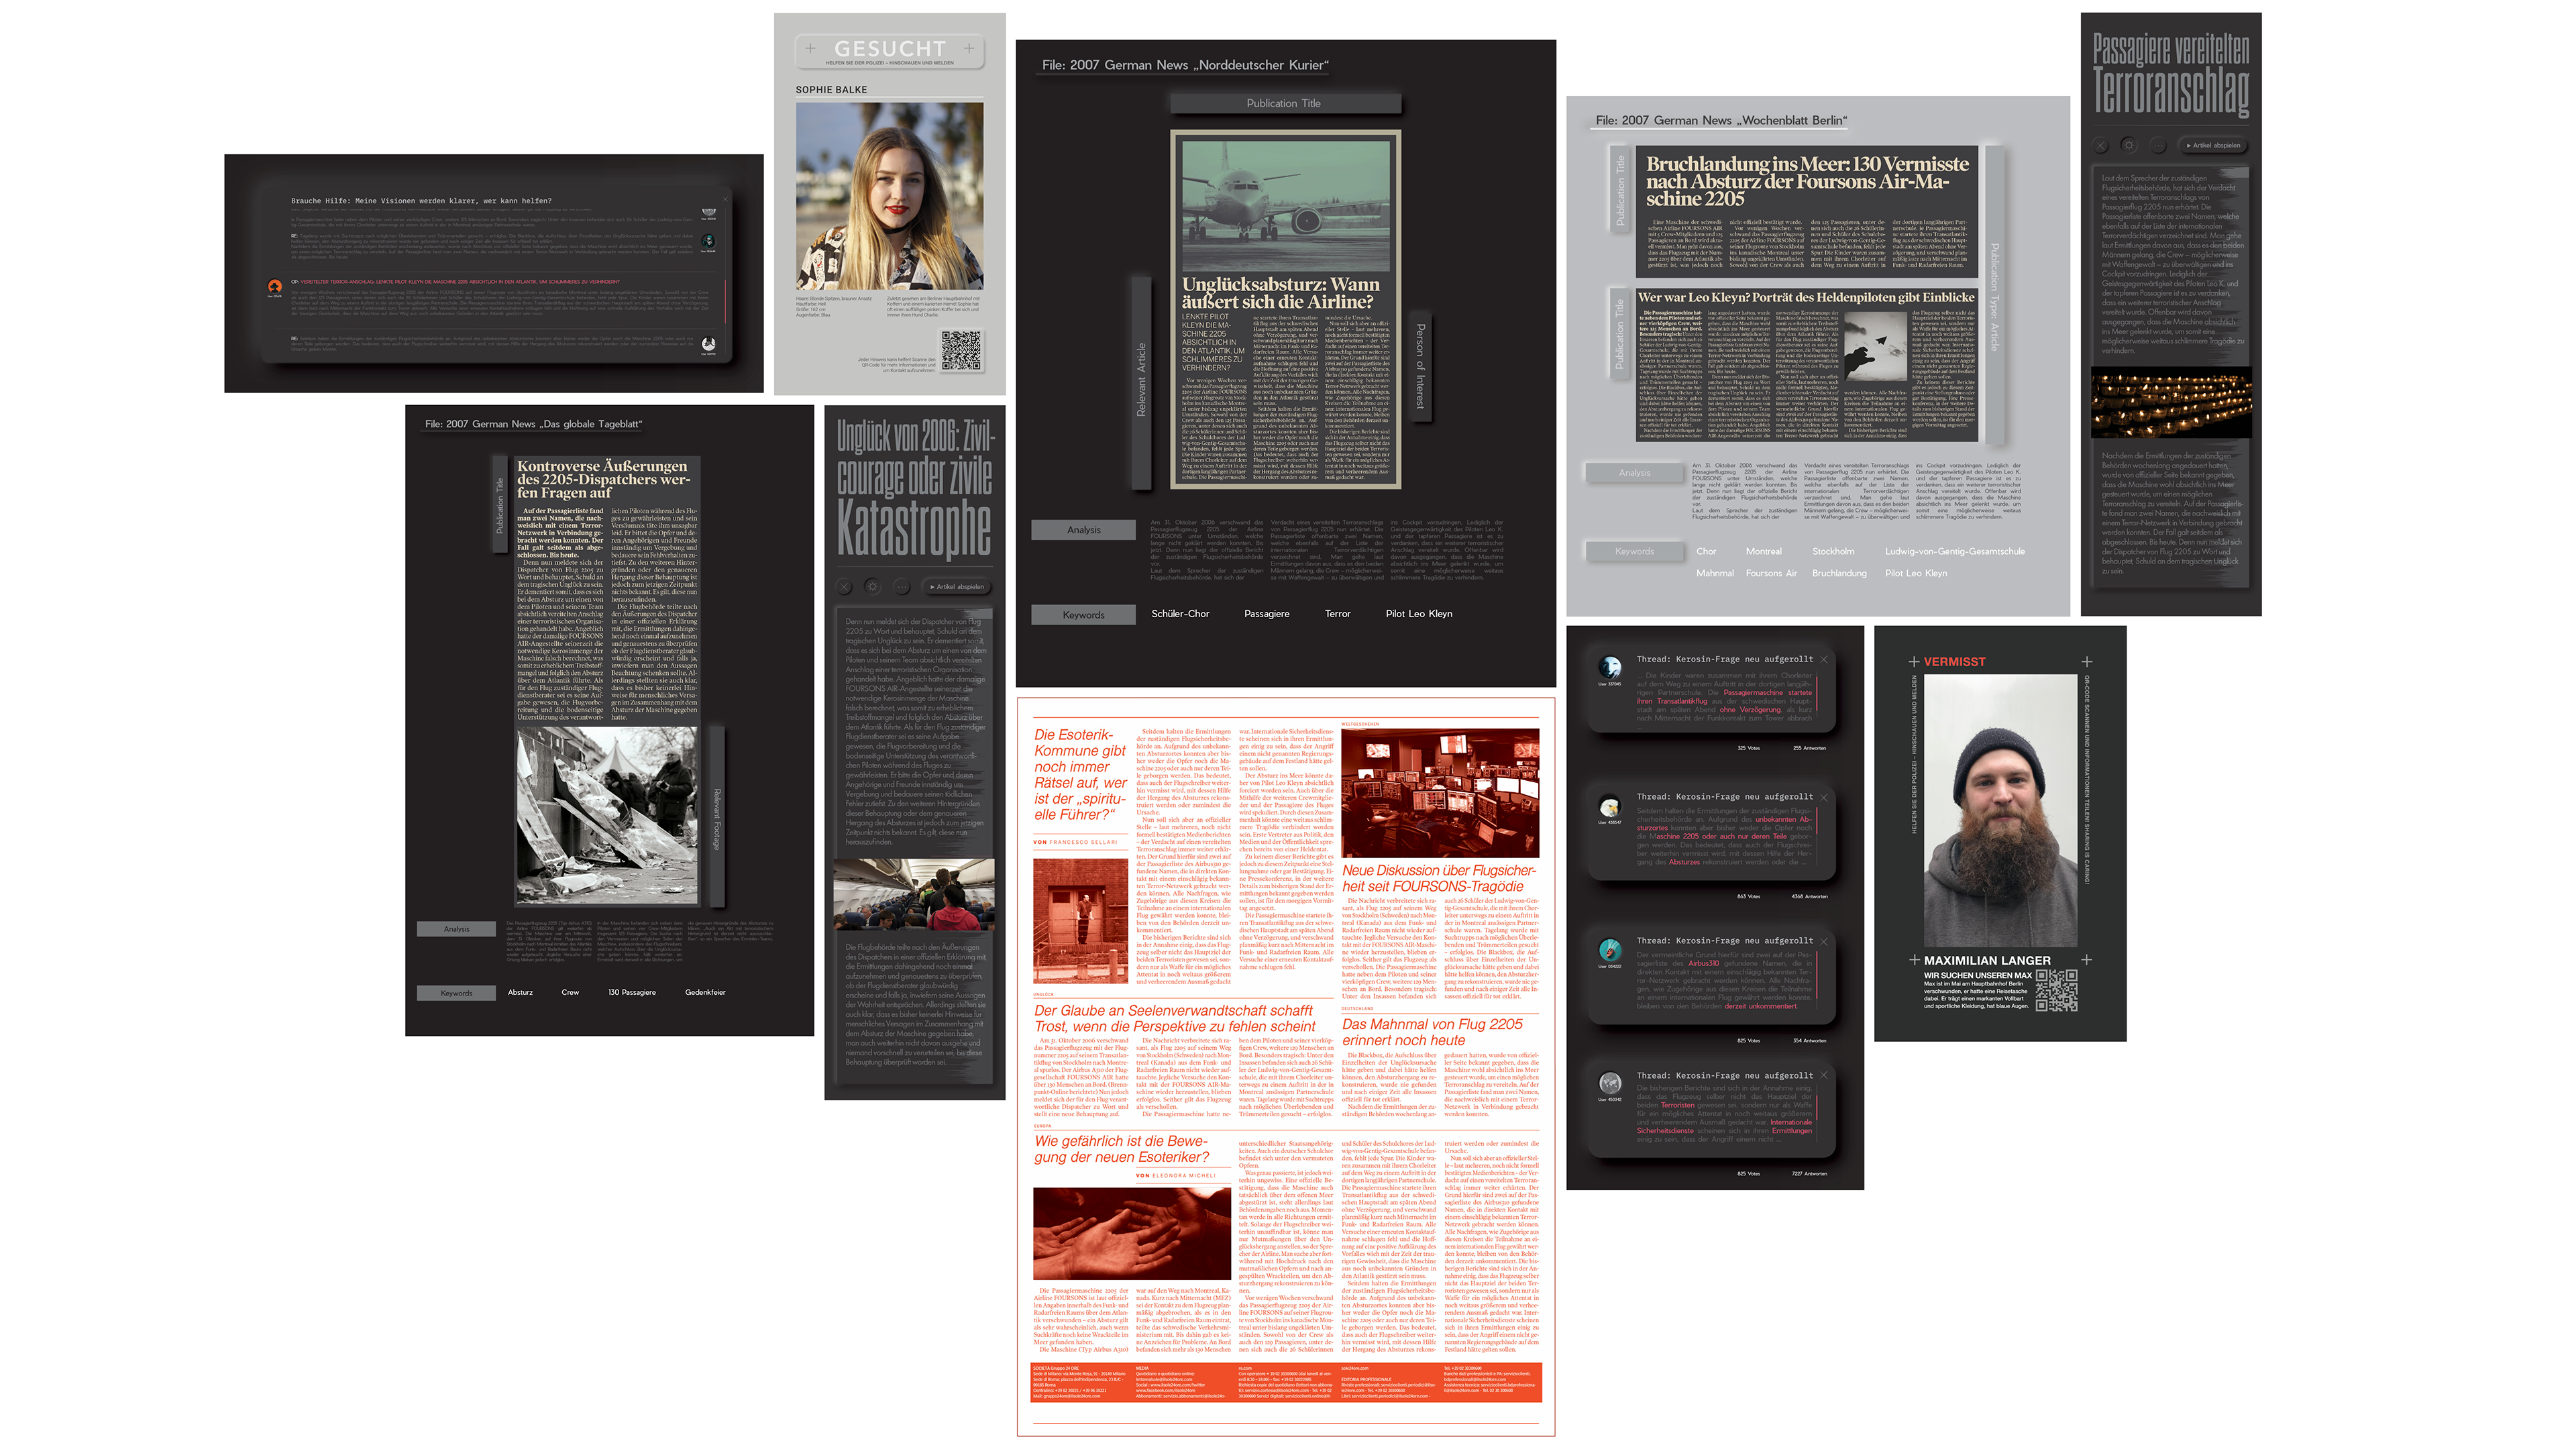Open headline Neue Diskussion über Flugsicherheit
The width and height of the screenshot is (2576, 1449).
(x=1438, y=879)
